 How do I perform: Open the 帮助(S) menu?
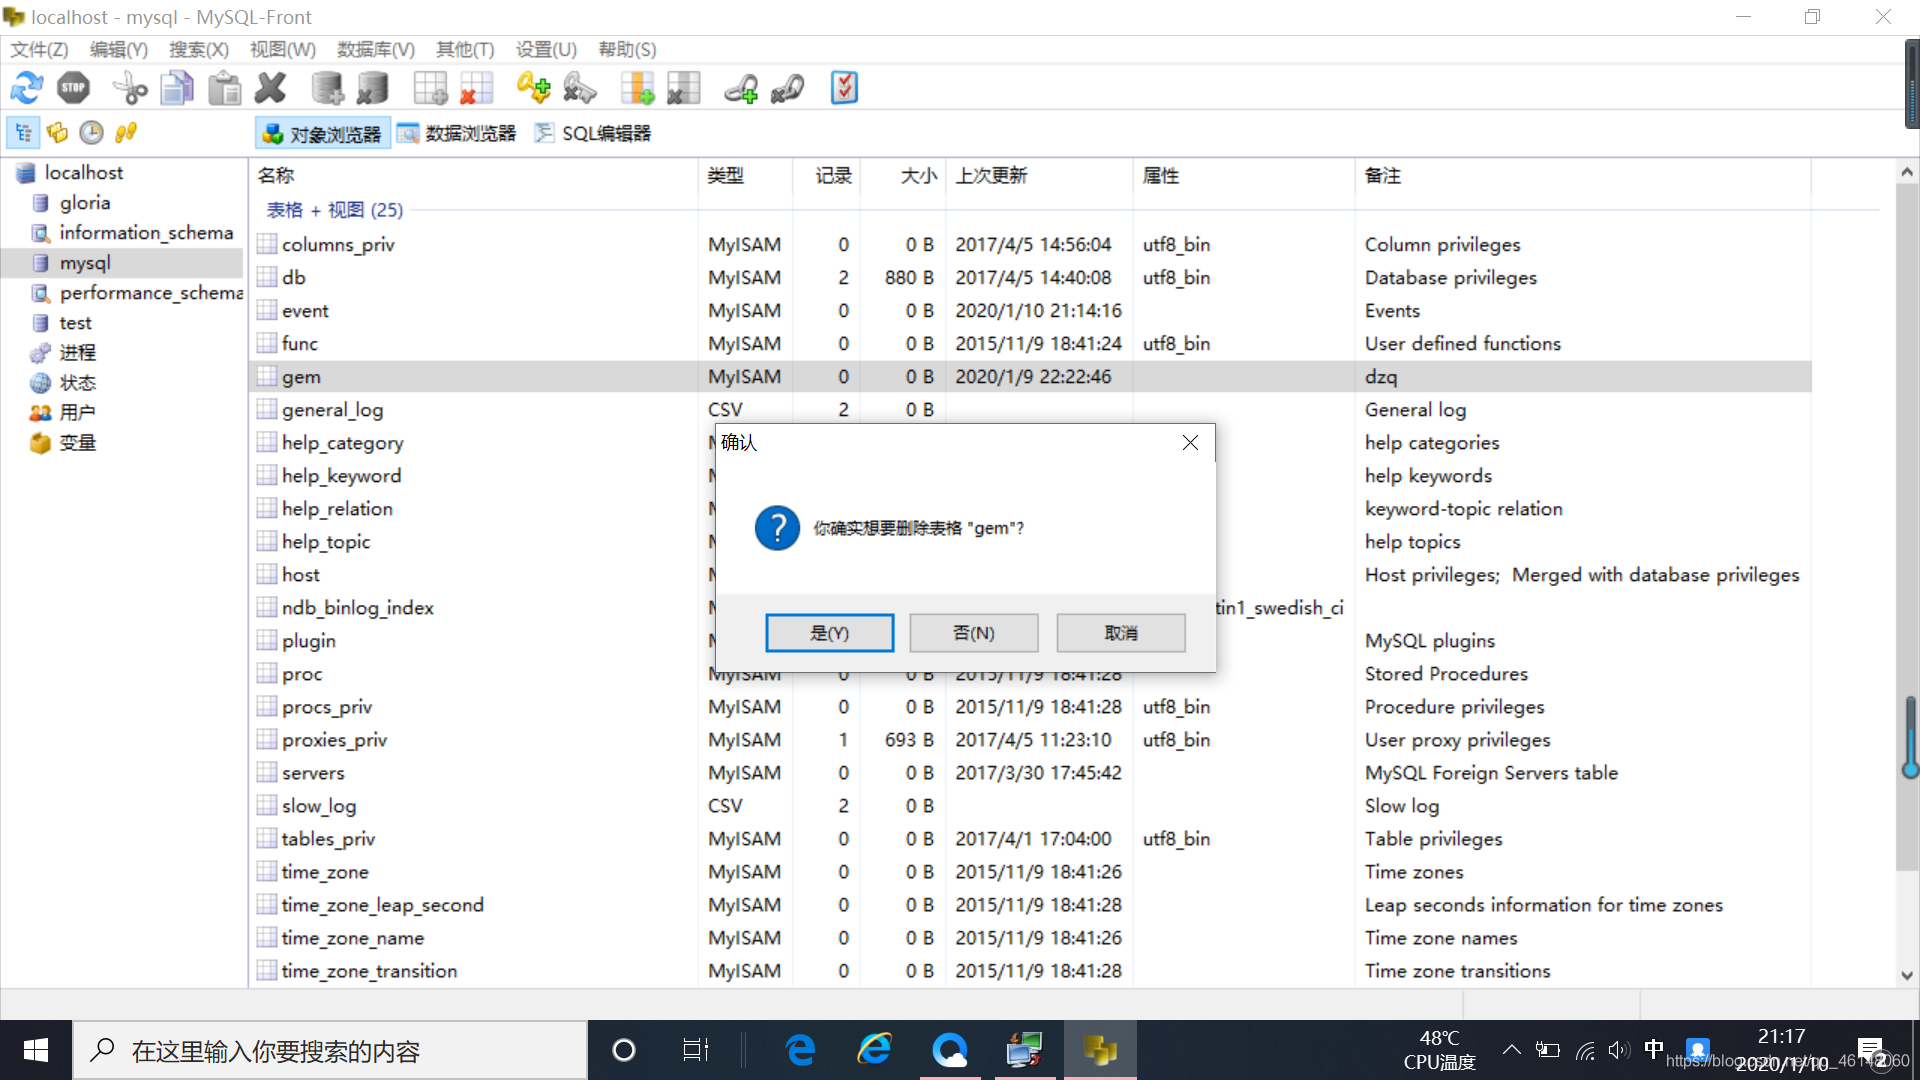627,49
